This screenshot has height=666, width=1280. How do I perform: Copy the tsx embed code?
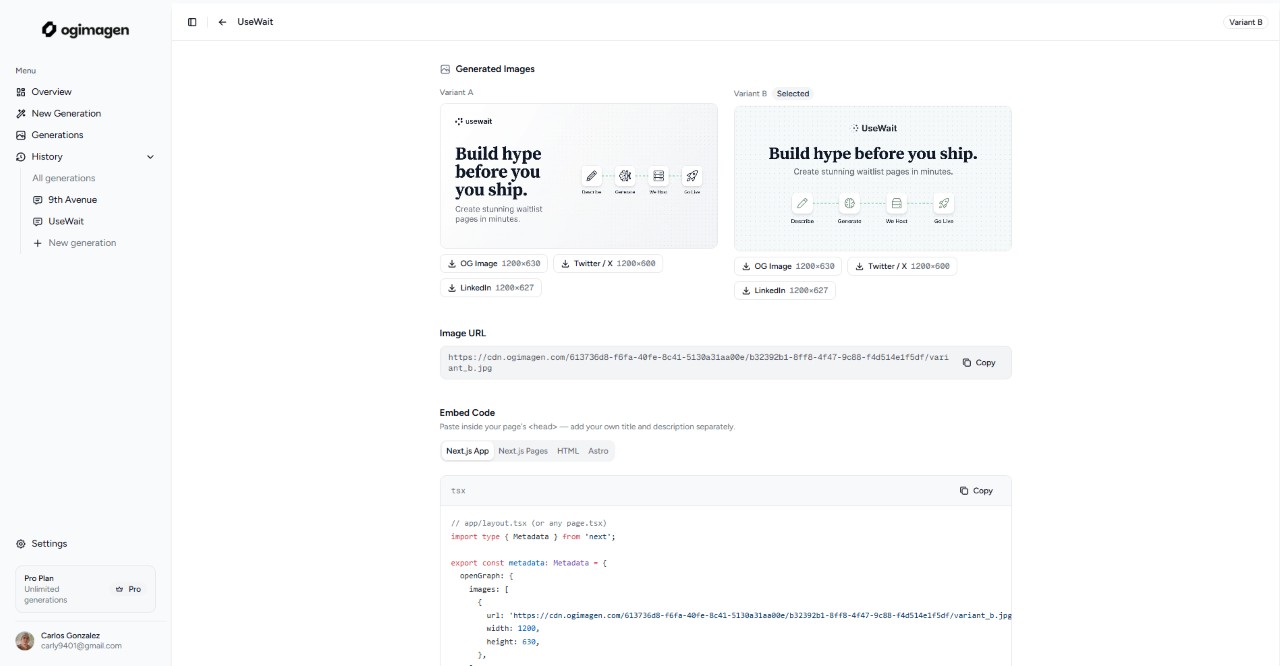(976, 491)
